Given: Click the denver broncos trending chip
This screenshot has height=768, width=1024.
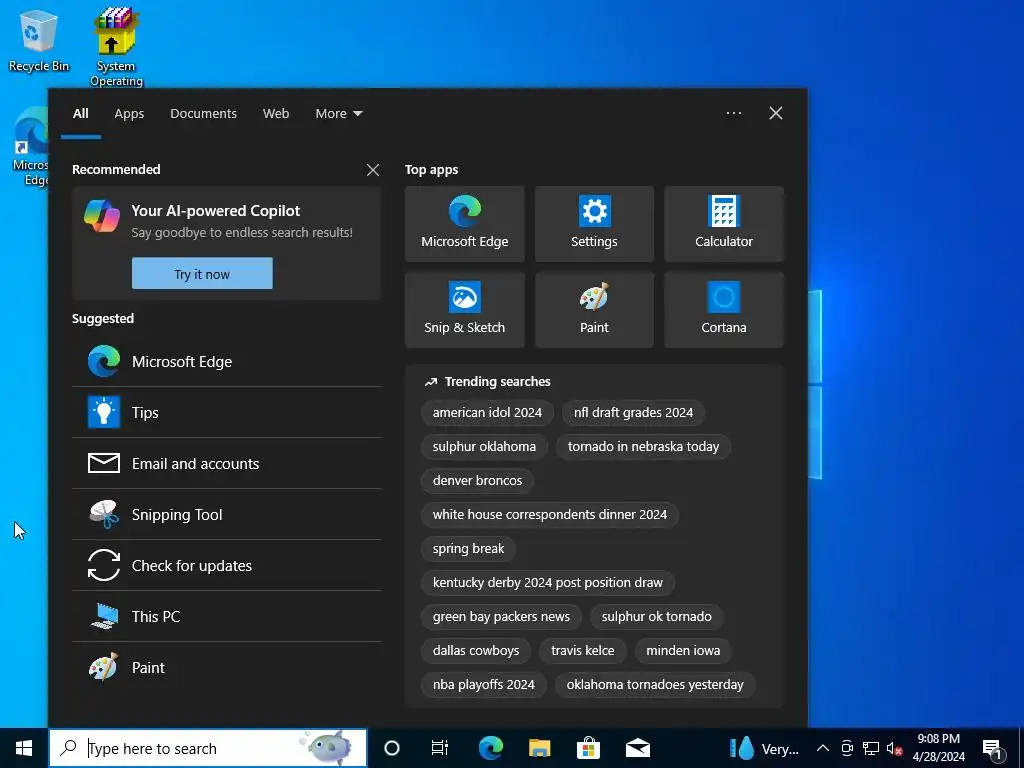Looking at the screenshot, I should 477,481.
